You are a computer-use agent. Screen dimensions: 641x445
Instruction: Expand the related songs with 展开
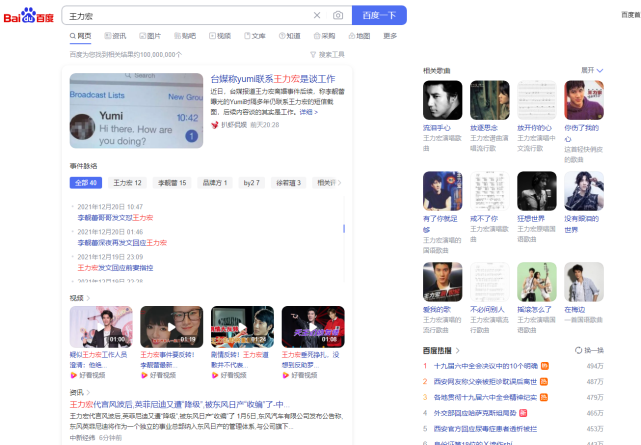click(592, 70)
